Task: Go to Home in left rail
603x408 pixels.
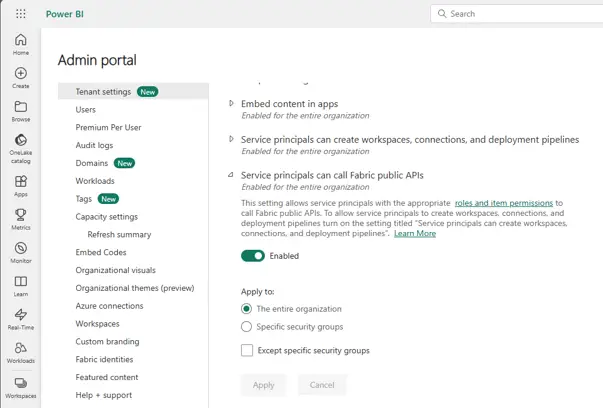Action: pos(21,44)
